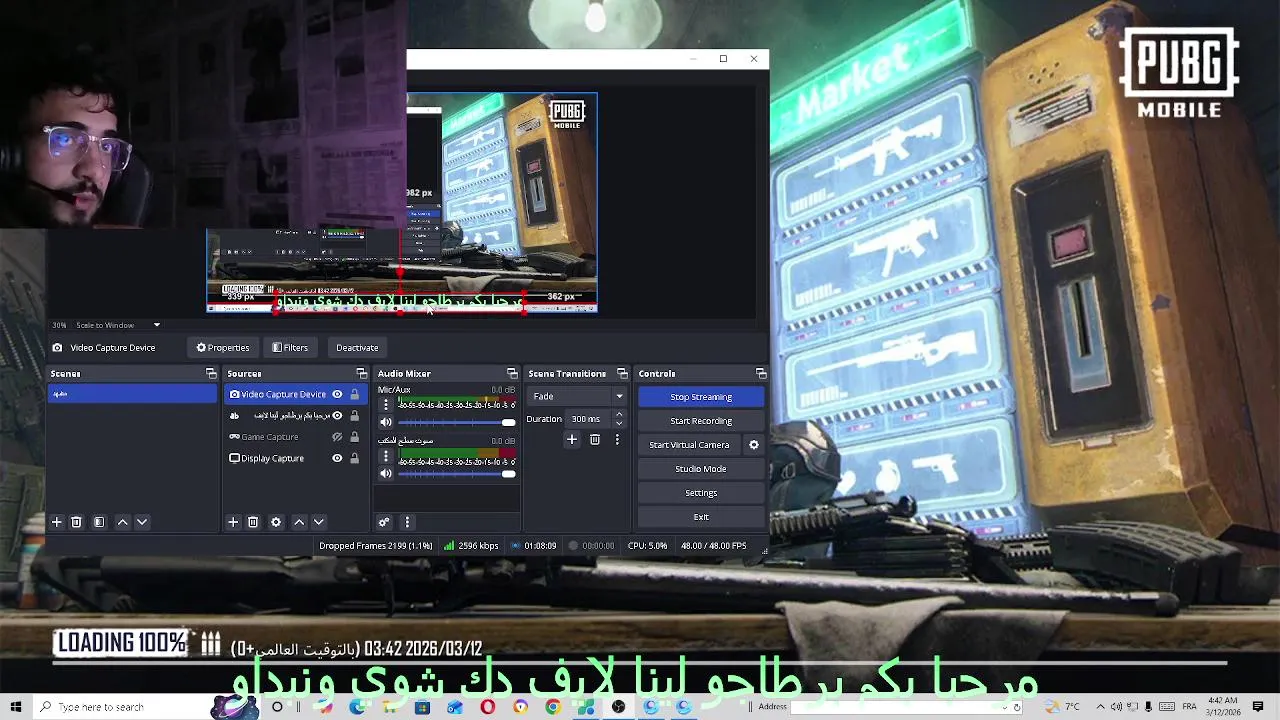1280x720 pixels.
Task: Undock the Audio Mixer panel
Action: 512,374
